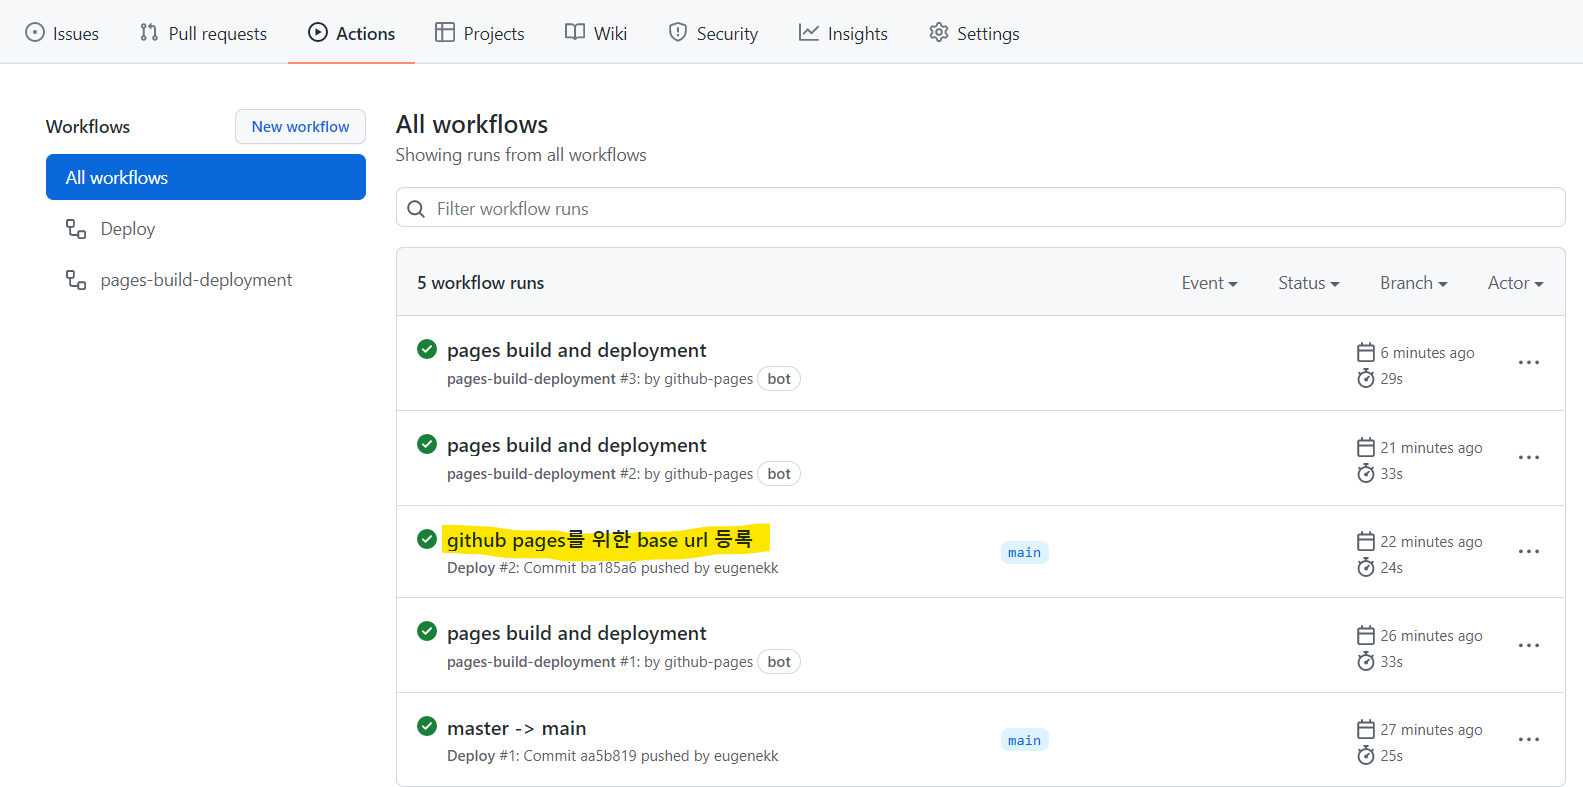The width and height of the screenshot is (1583, 787).
Task: Open options menu for the 6 minutes ago run
Action: [x=1528, y=362]
